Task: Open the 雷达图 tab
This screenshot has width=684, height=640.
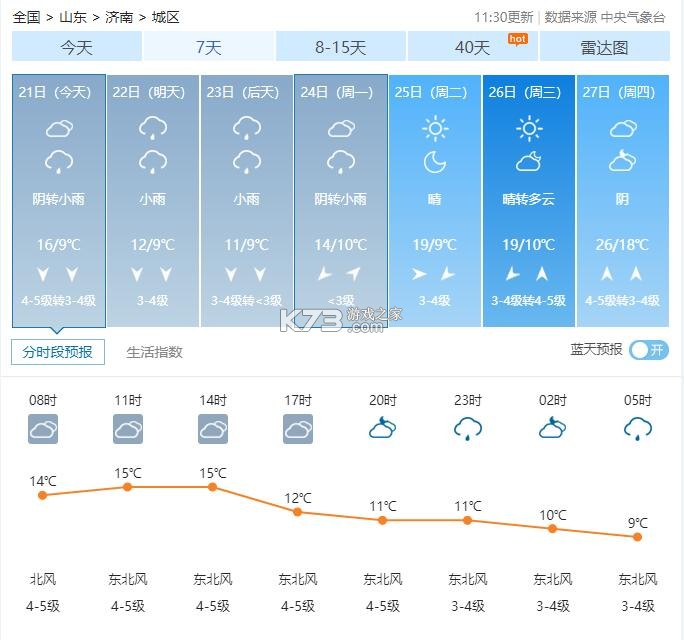Action: click(605, 46)
